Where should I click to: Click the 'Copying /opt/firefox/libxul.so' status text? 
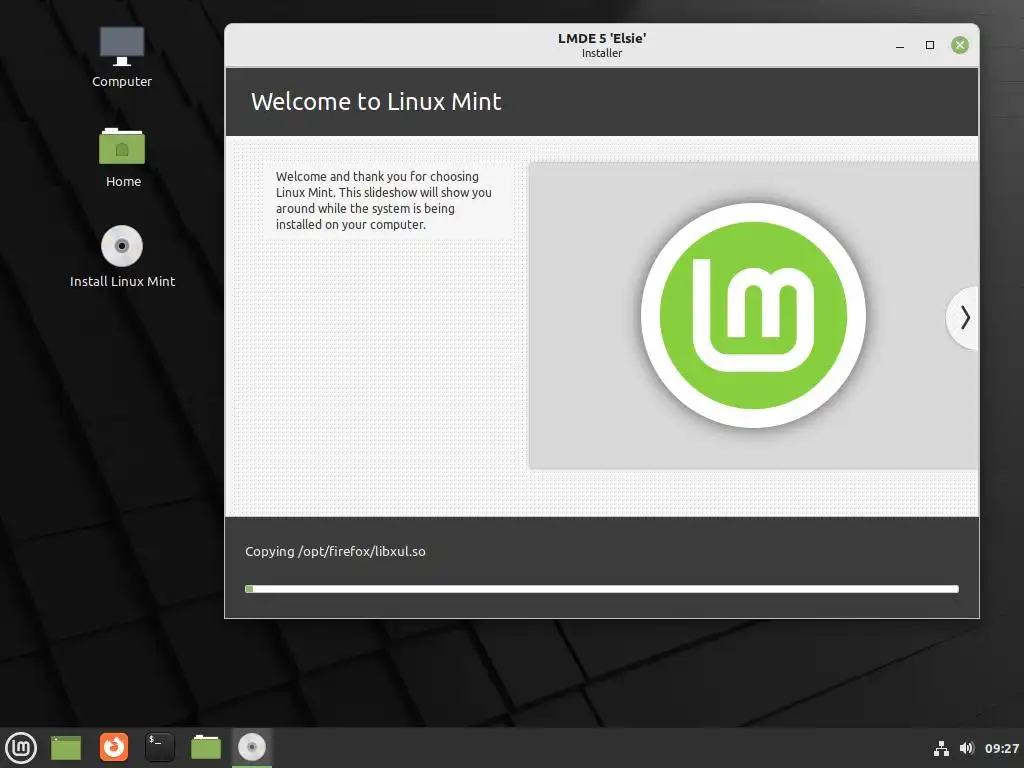[335, 551]
